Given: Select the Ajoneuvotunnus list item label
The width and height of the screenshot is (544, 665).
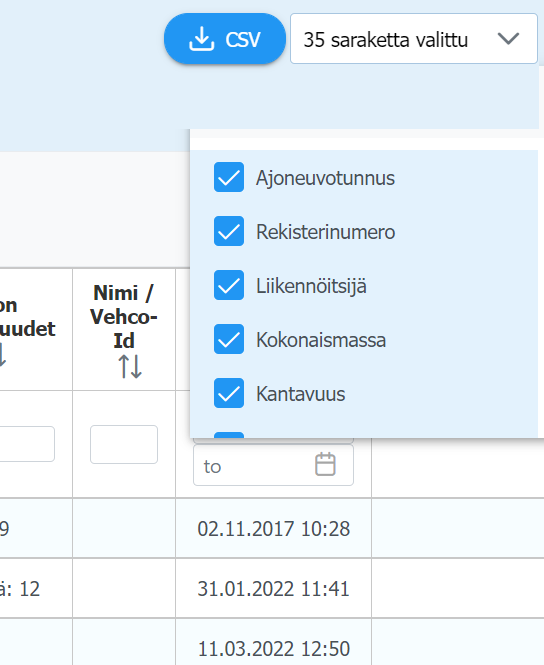Looking at the screenshot, I should point(325,178).
